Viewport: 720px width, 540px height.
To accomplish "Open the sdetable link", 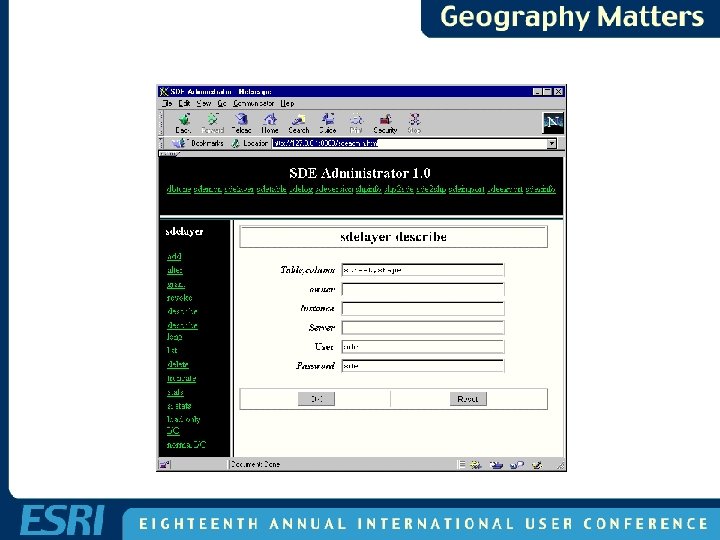I will tap(271, 189).
